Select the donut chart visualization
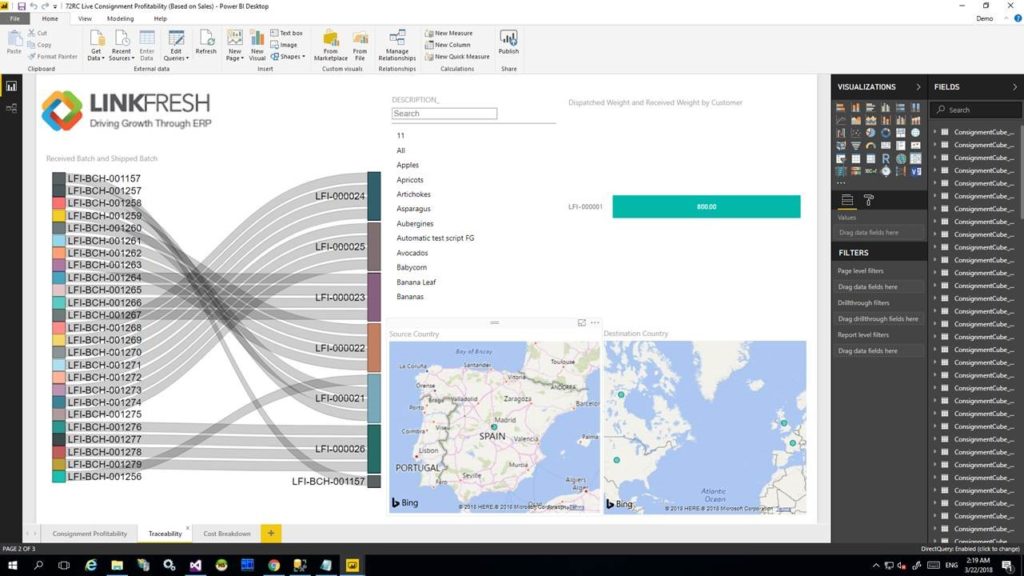Image resolution: width=1024 pixels, height=576 pixels. coord(886,133)
